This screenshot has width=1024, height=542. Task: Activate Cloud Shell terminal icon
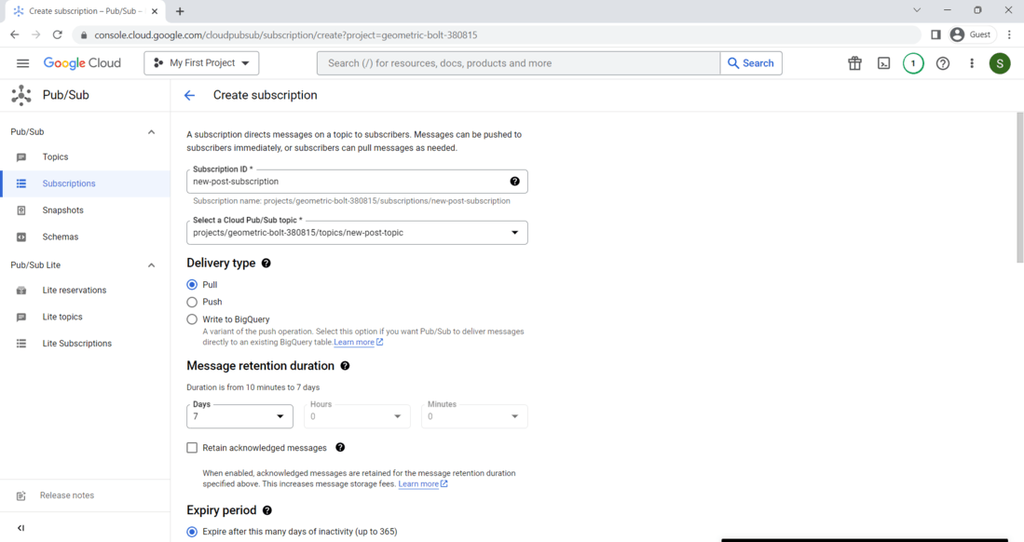tap(884, 63)
